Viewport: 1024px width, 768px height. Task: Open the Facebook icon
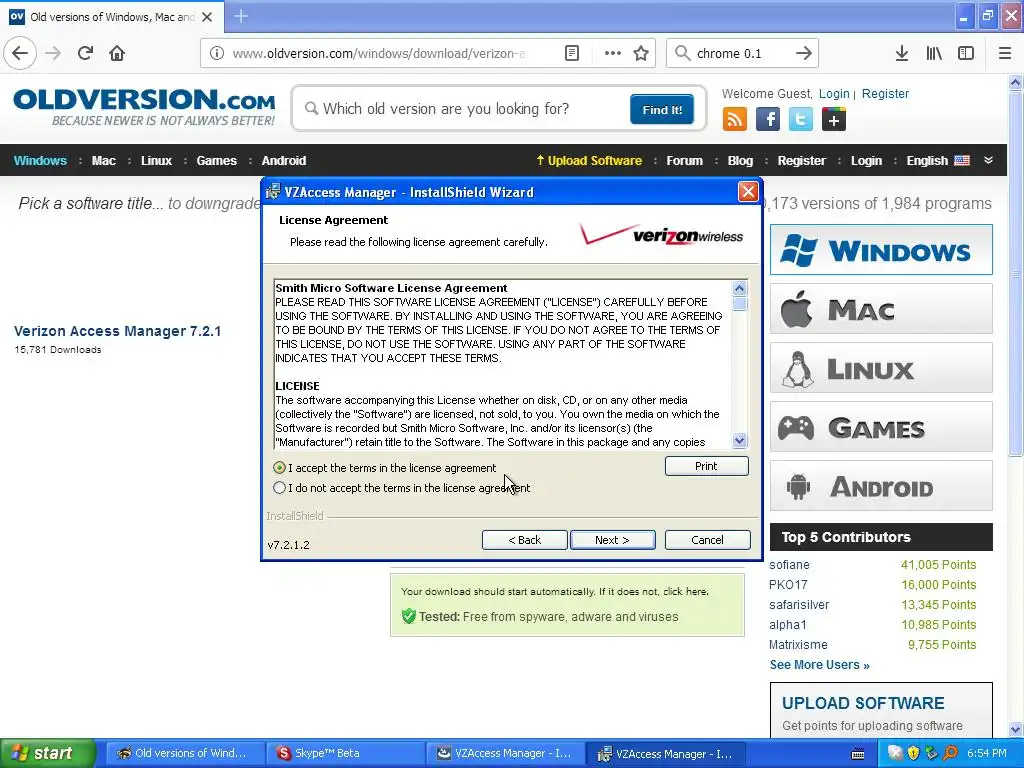(768, 120)
